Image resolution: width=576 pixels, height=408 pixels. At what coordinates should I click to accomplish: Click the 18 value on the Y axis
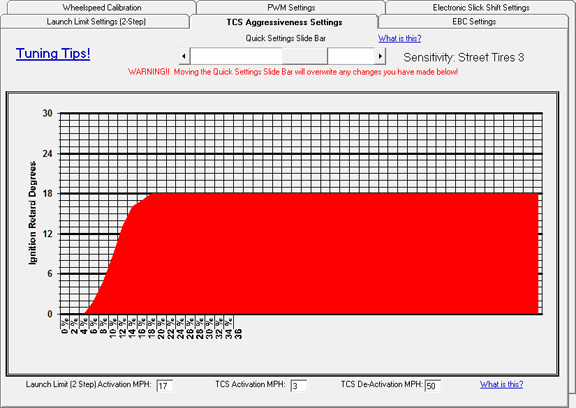(47, 194)
